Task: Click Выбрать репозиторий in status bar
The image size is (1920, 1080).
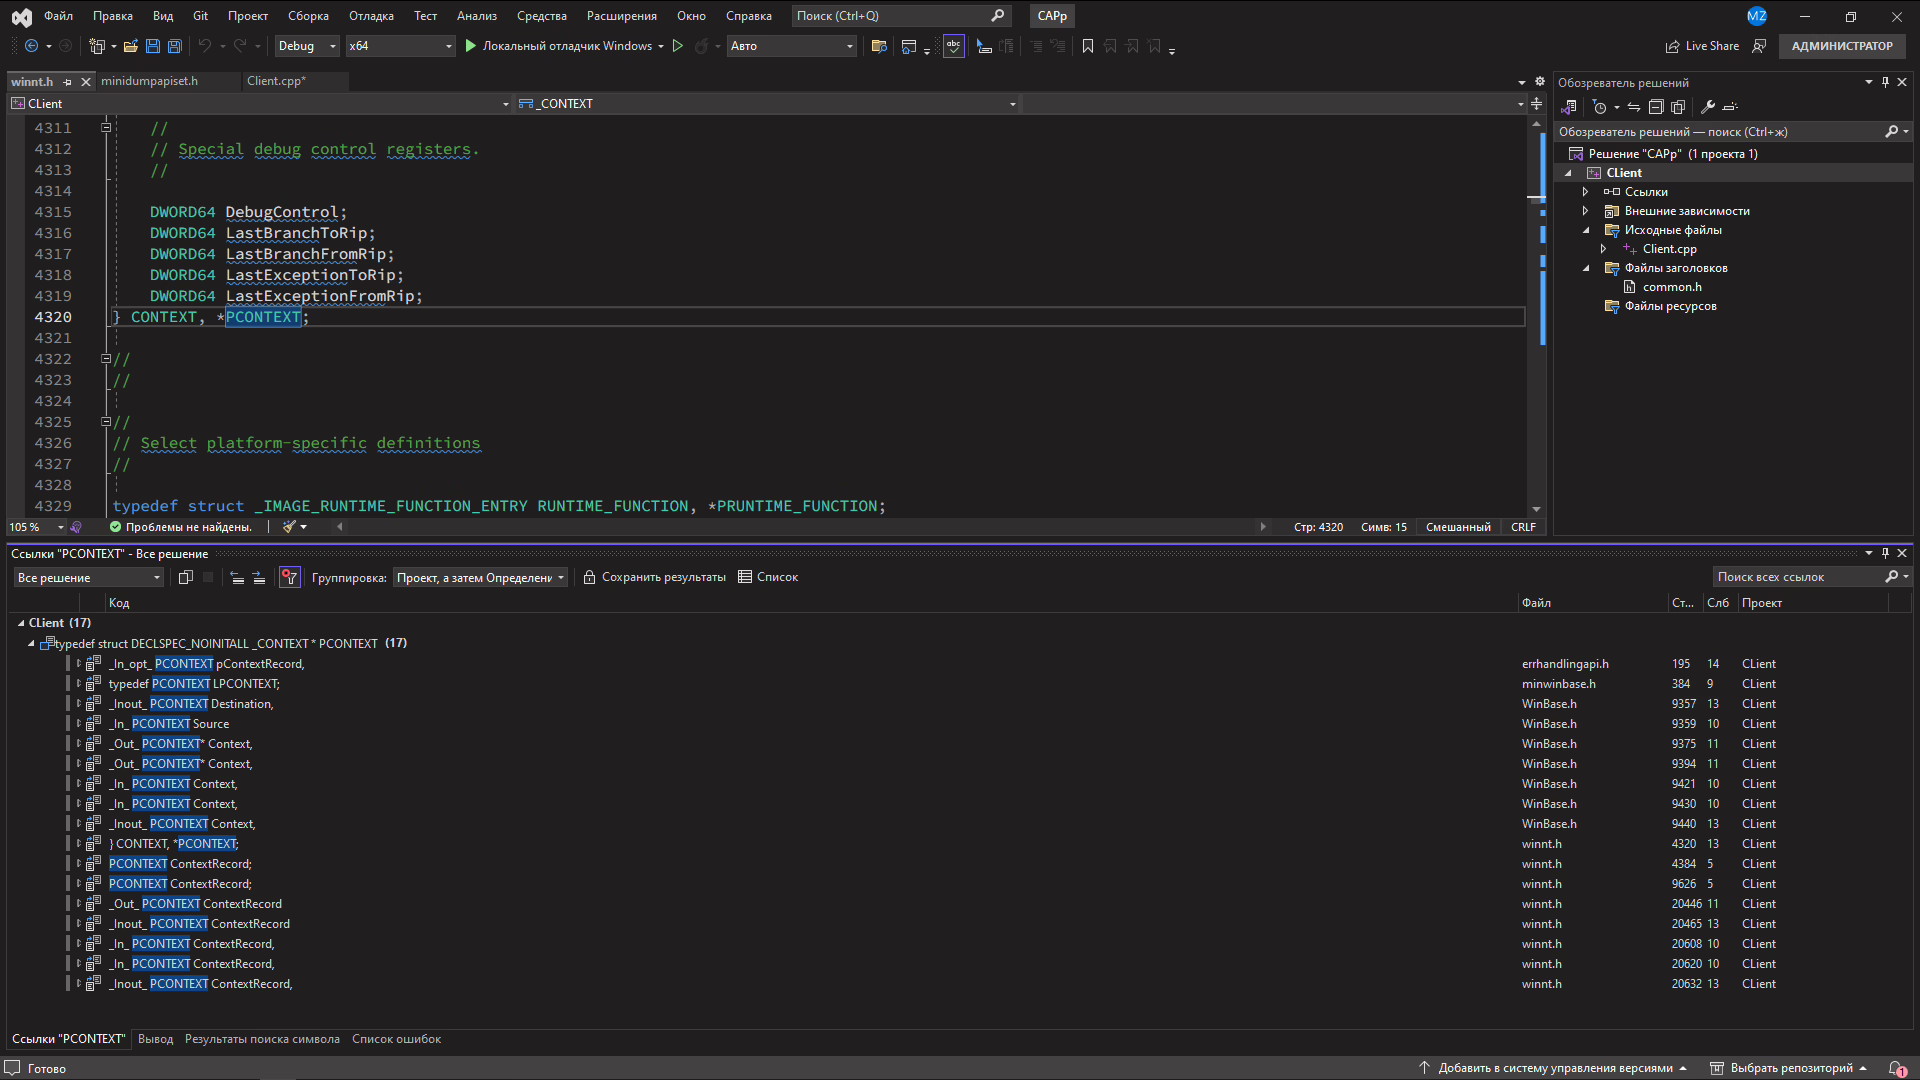Action: (x=1791, y=1068)
